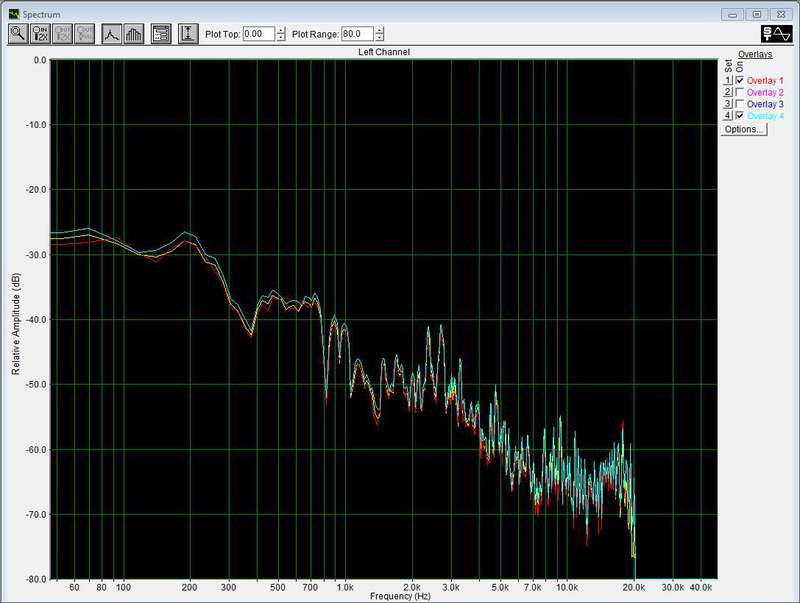Click the grayed-out zoom out 2X icon
Image resolution: width=800 pixels, height=603 pixels.
click(x=63, y=34)
